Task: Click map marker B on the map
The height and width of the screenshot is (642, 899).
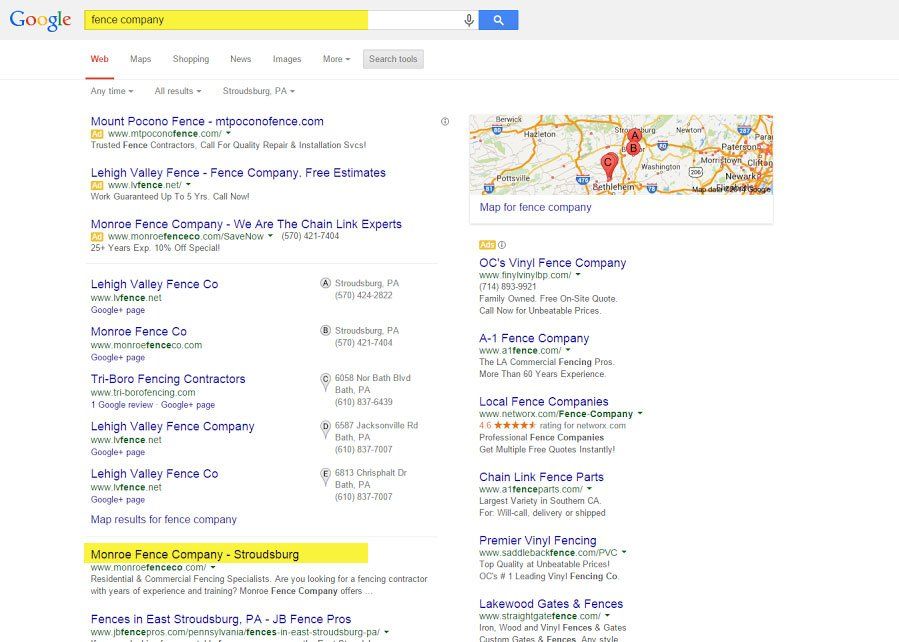Action: click(x=633, y=148)
